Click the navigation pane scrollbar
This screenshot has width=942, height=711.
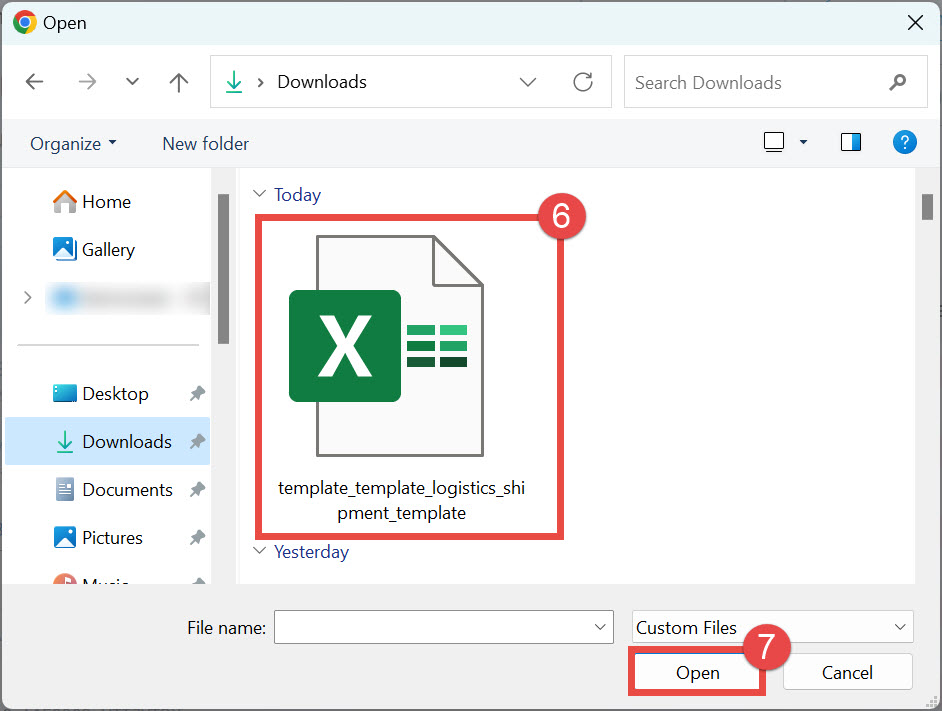point(223,269)
